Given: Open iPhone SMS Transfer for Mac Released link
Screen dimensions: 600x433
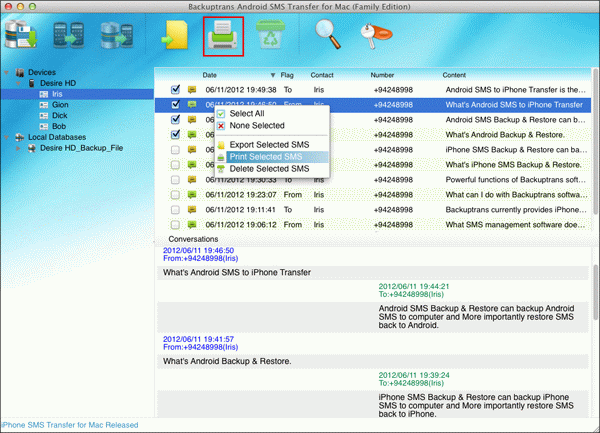Looking at the screenshot, I should [70, 425].
